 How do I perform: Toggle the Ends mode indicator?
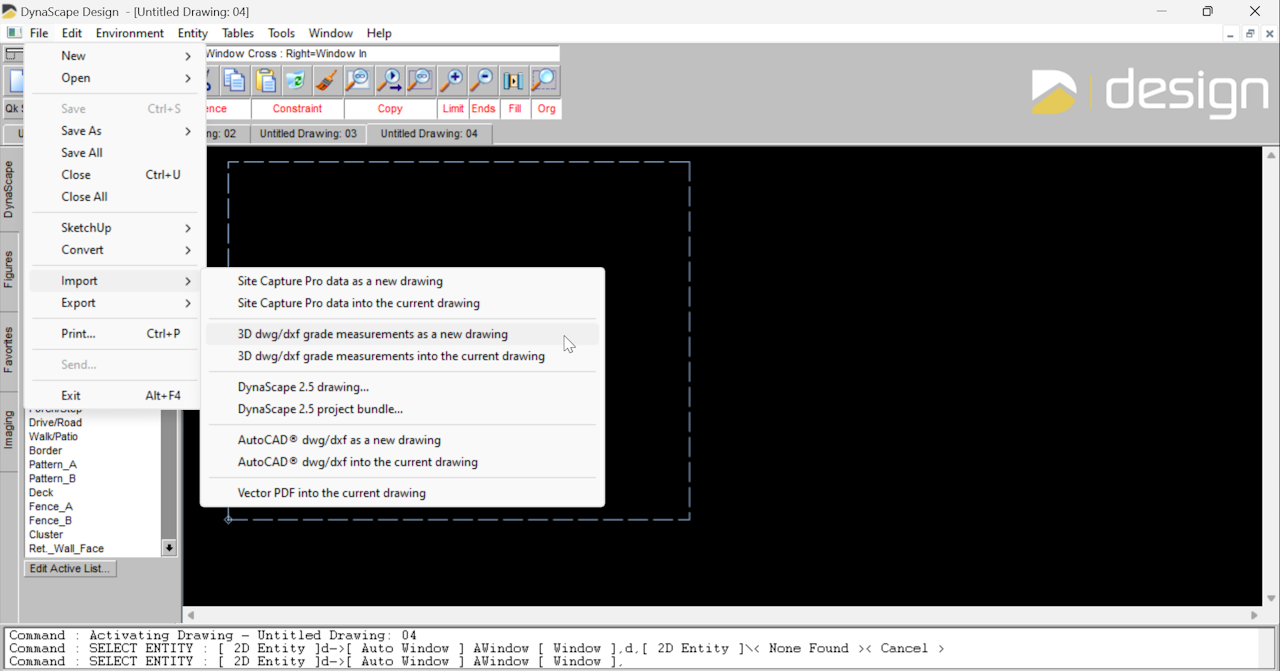click(x=483, y=109)
